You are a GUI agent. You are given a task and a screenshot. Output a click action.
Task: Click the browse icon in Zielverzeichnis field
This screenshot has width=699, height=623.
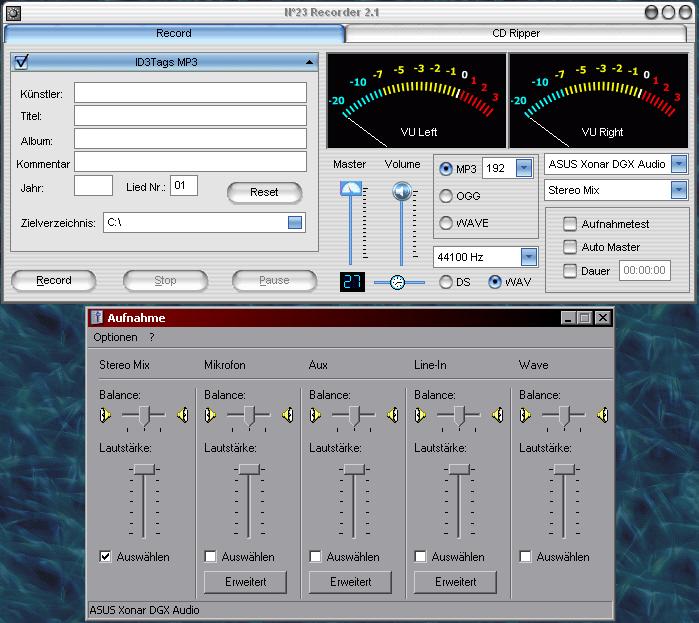(295, 223)
